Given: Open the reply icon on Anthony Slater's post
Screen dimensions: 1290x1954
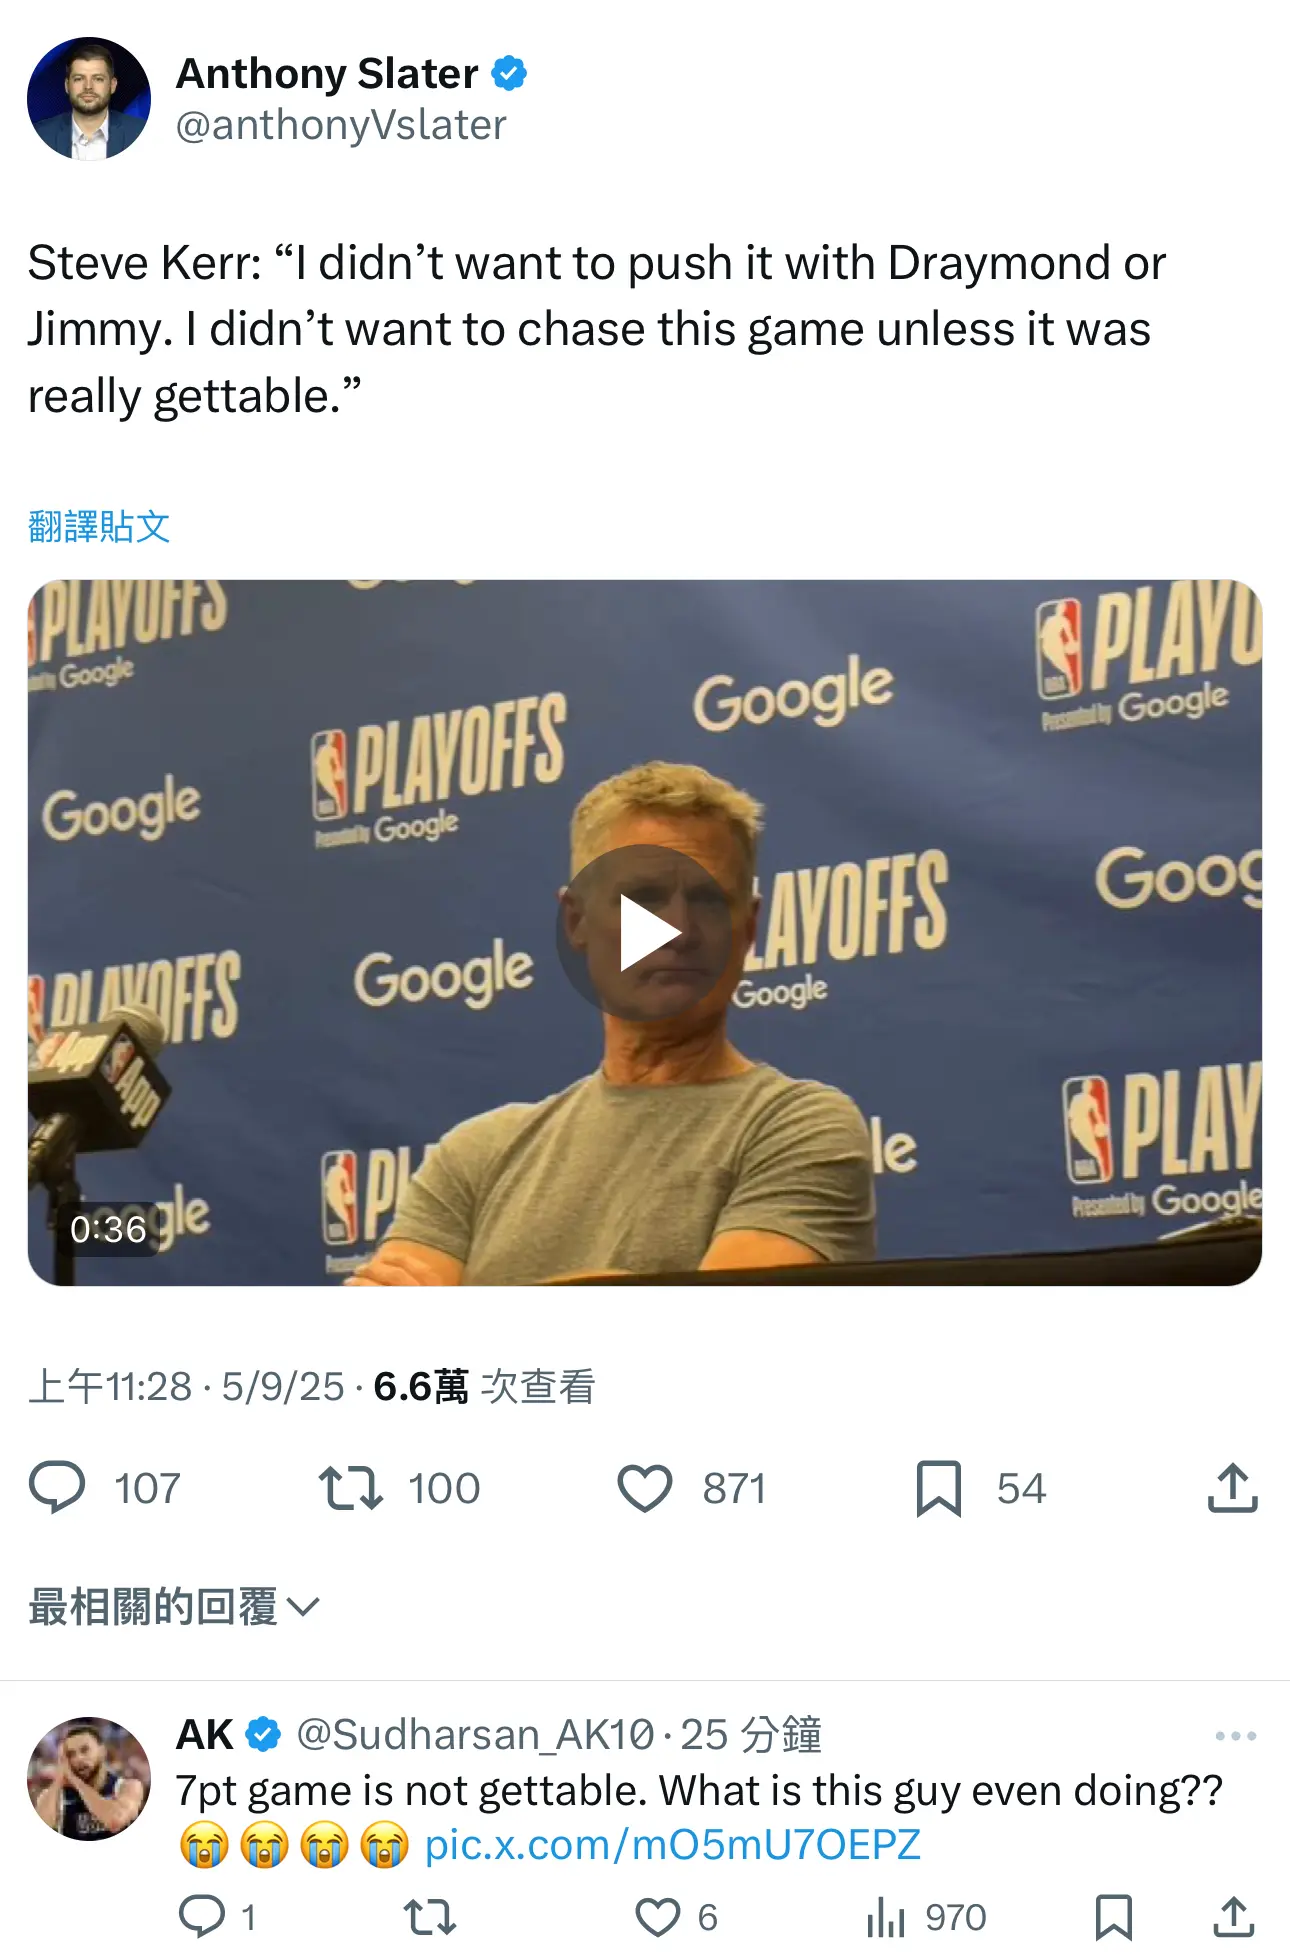Looking at the screenshot, I should [x=57, y=1487].
